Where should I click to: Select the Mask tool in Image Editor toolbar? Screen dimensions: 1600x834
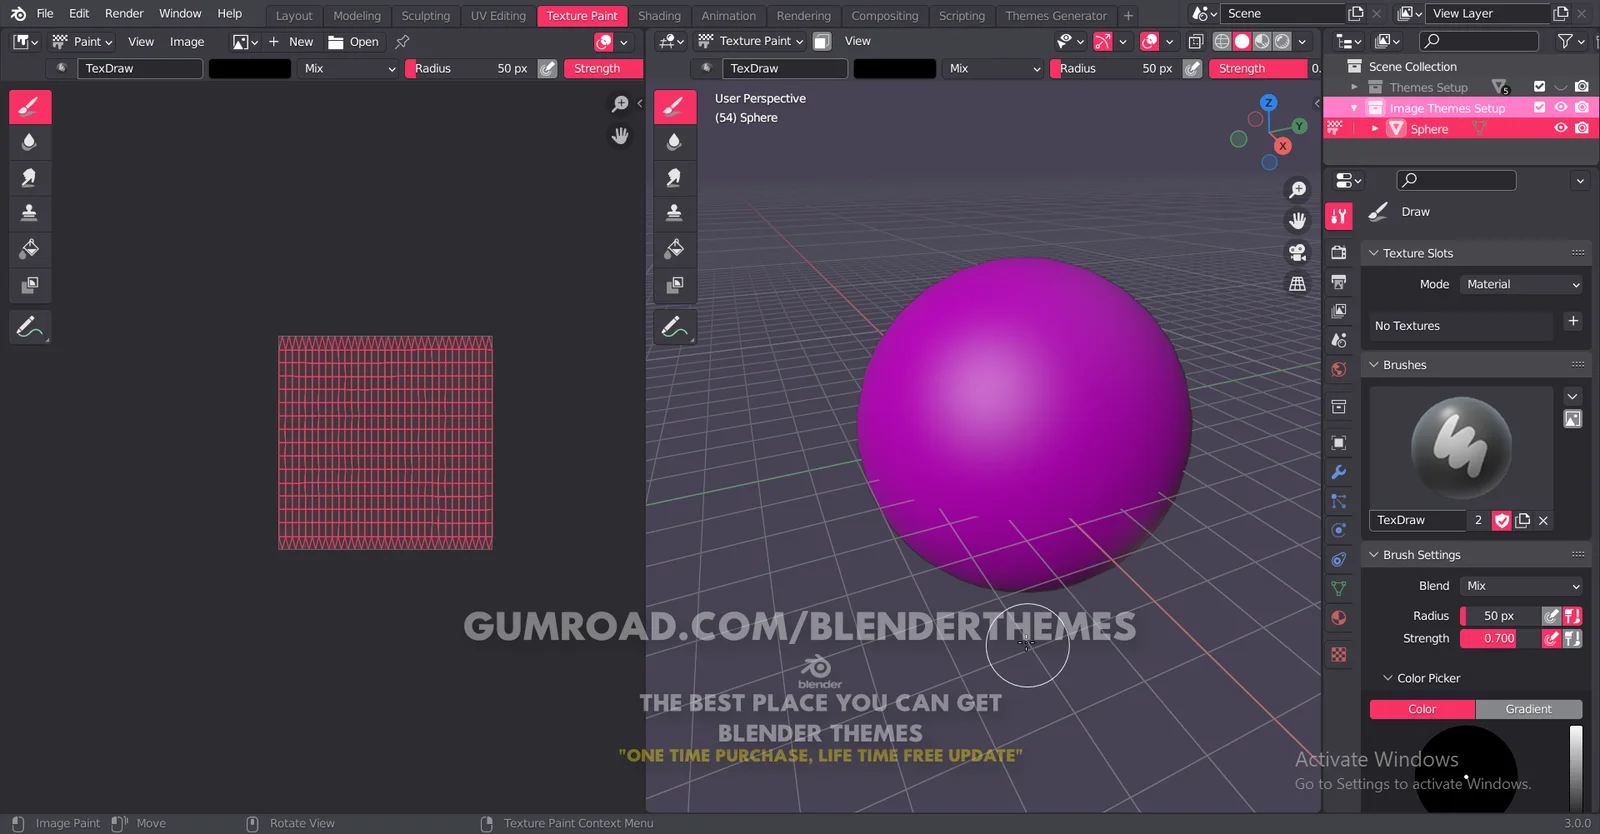(30, 285)
